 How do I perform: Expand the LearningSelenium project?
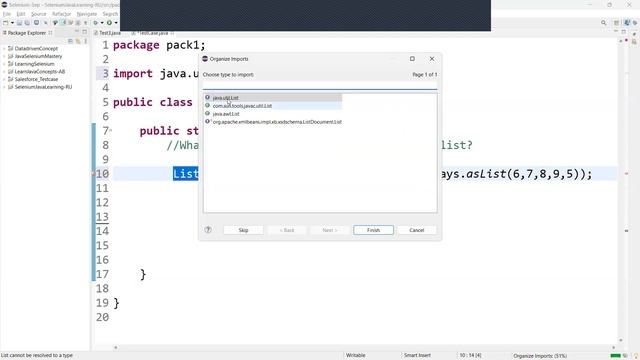4,64
